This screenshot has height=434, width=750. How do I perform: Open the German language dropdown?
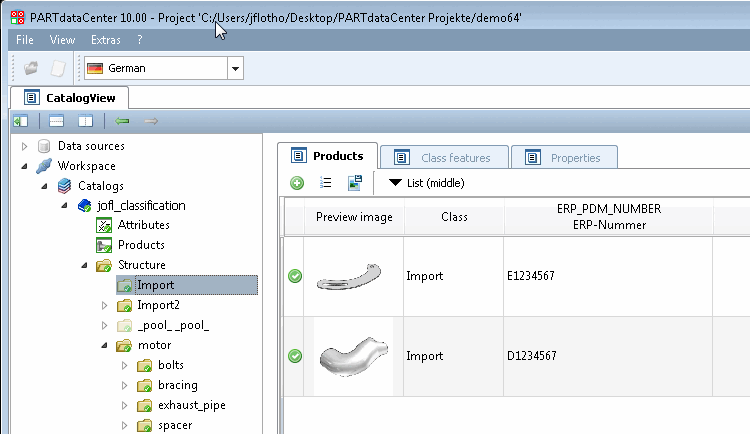point(236,69)
